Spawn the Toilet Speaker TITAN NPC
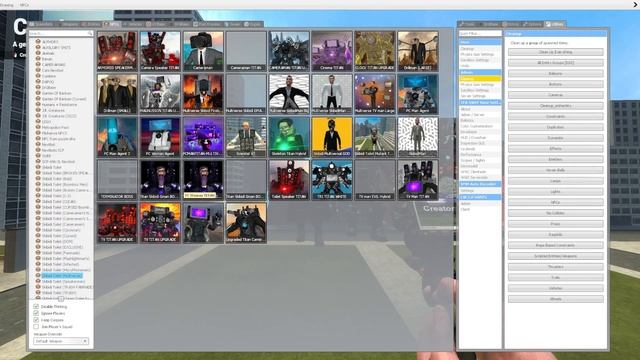 [x=289, y=180]
